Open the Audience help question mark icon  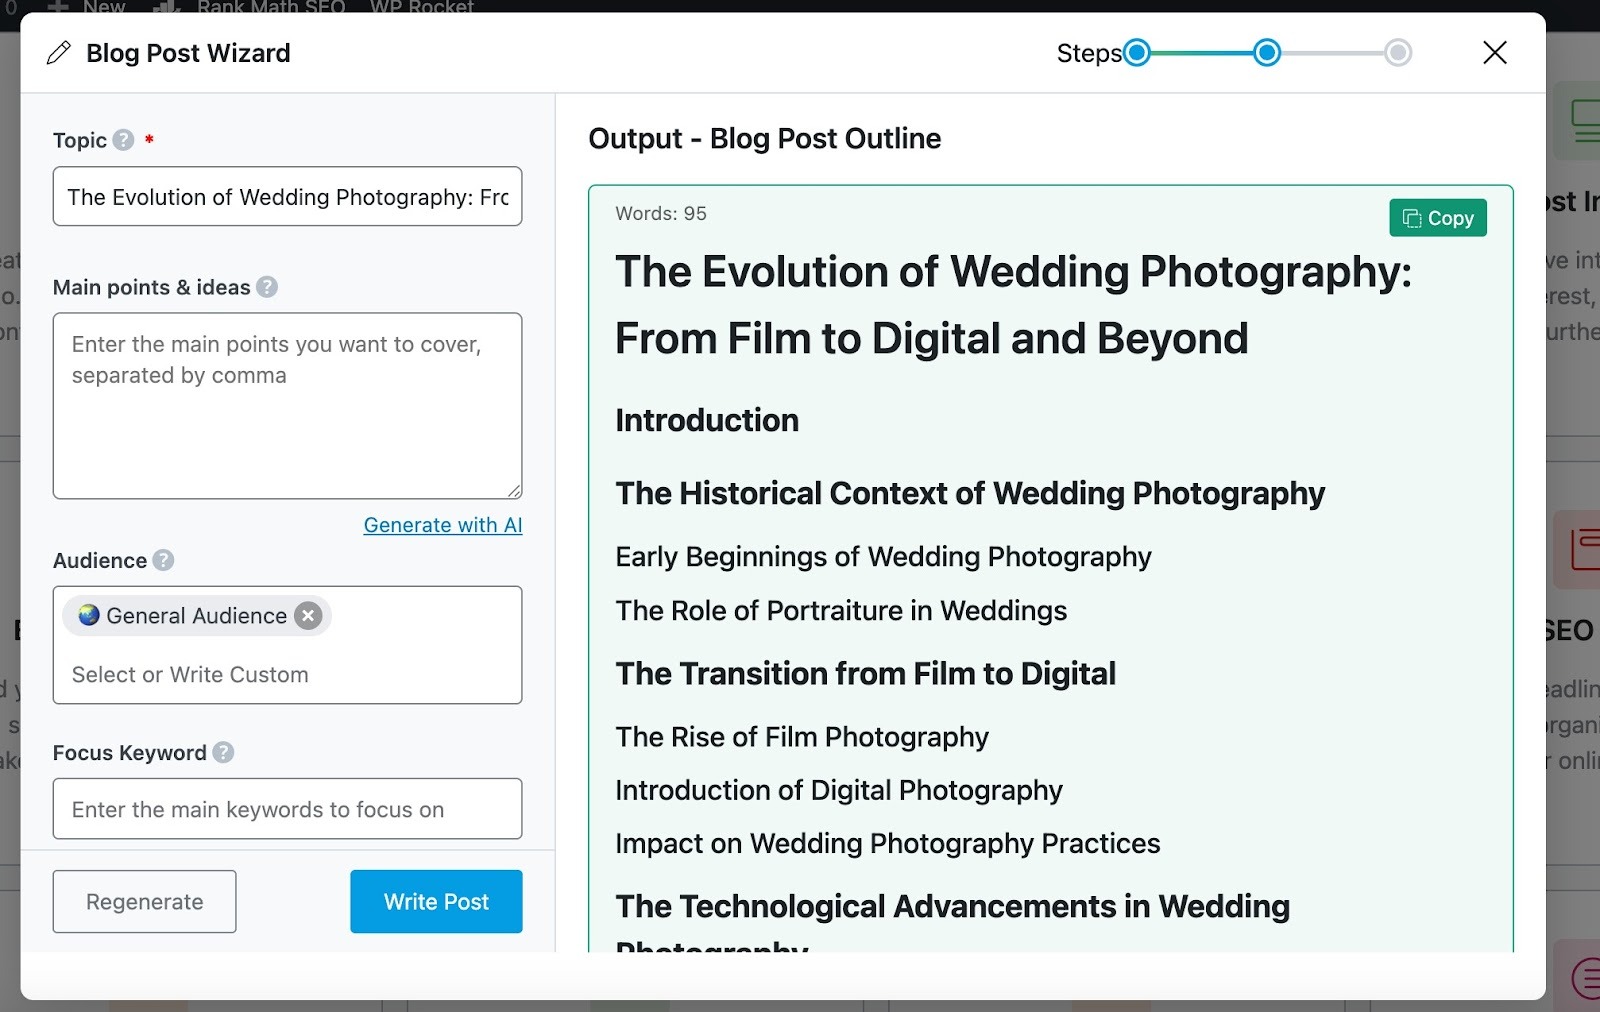[163, 560]
